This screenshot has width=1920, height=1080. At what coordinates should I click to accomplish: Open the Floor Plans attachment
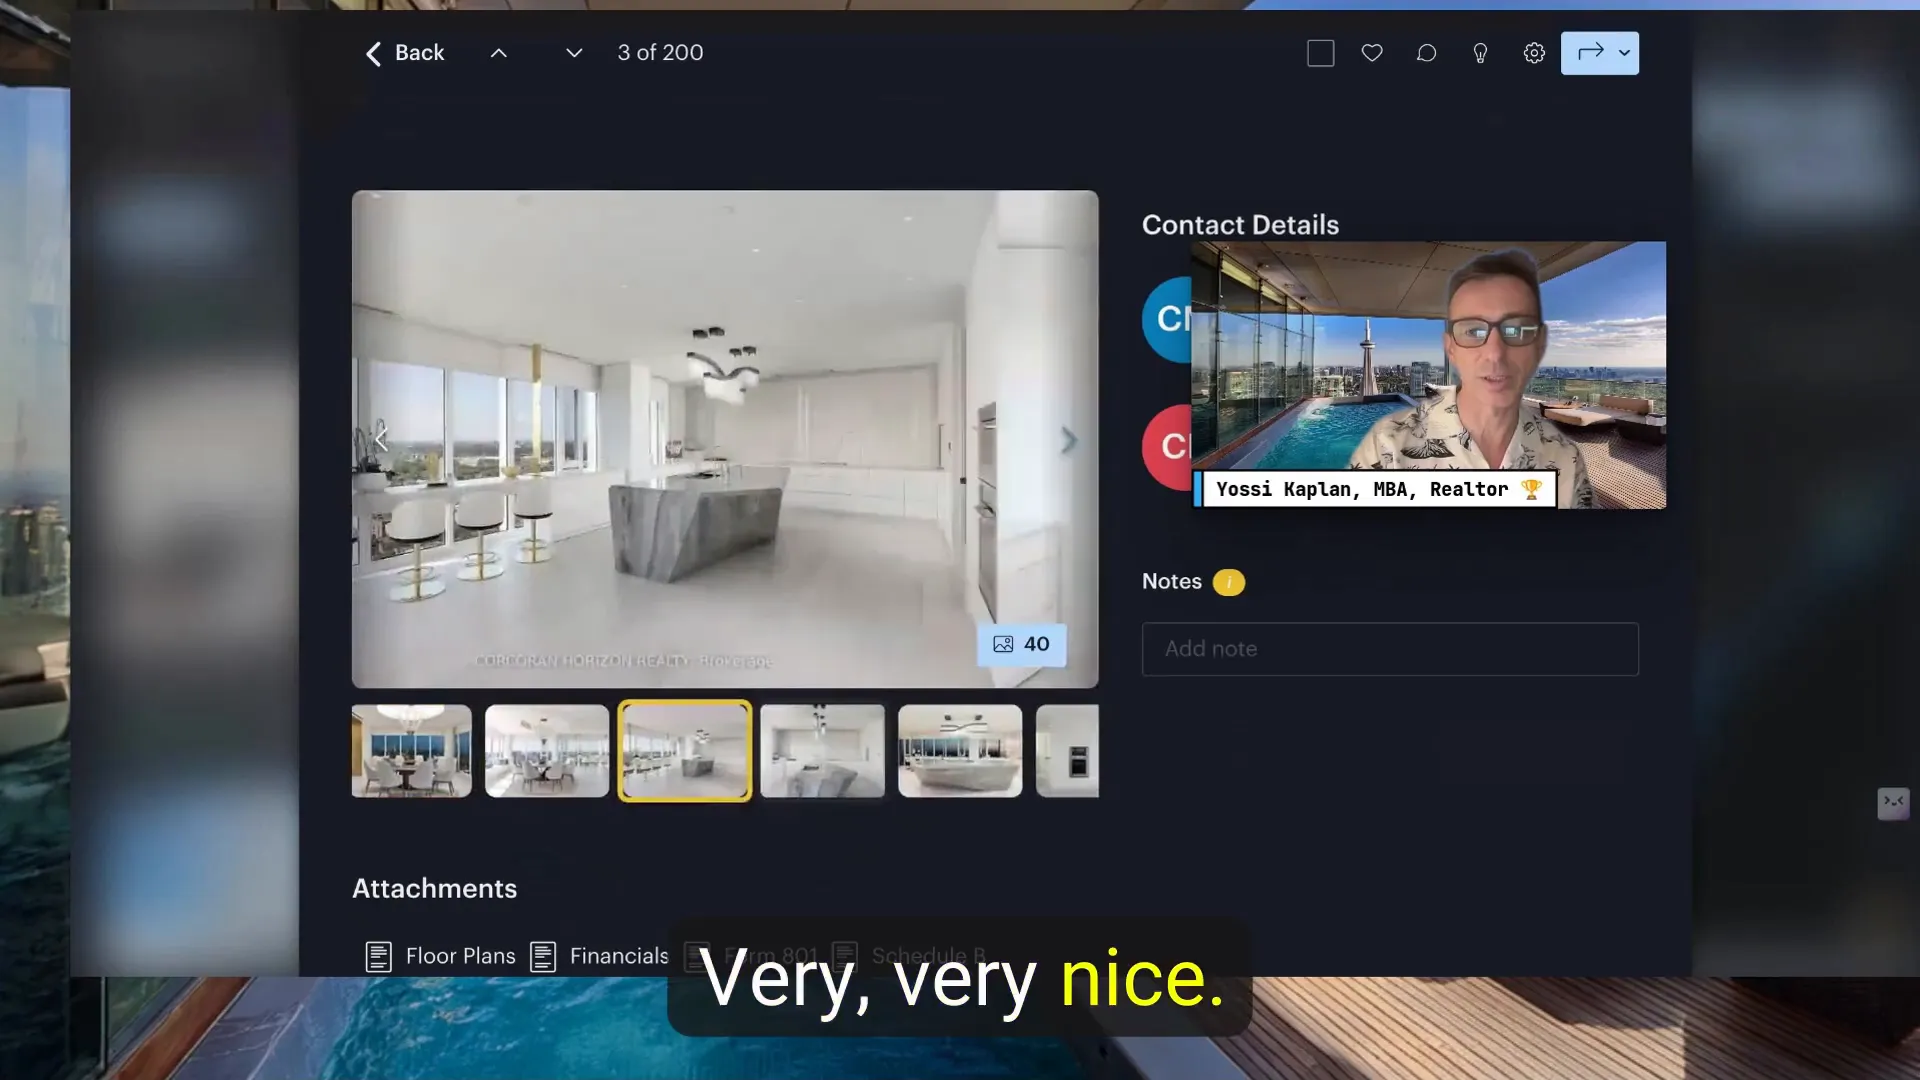pyautogui.click(x=440, y=956)
